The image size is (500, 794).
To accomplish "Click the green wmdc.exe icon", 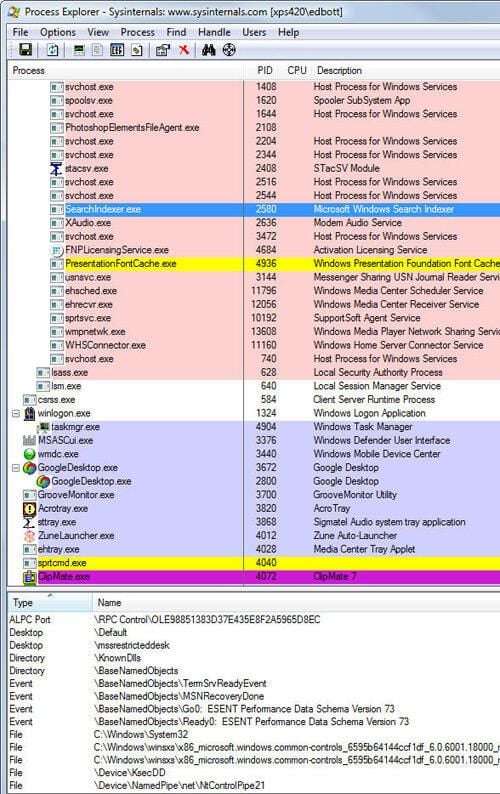I will tap(29, 454).
